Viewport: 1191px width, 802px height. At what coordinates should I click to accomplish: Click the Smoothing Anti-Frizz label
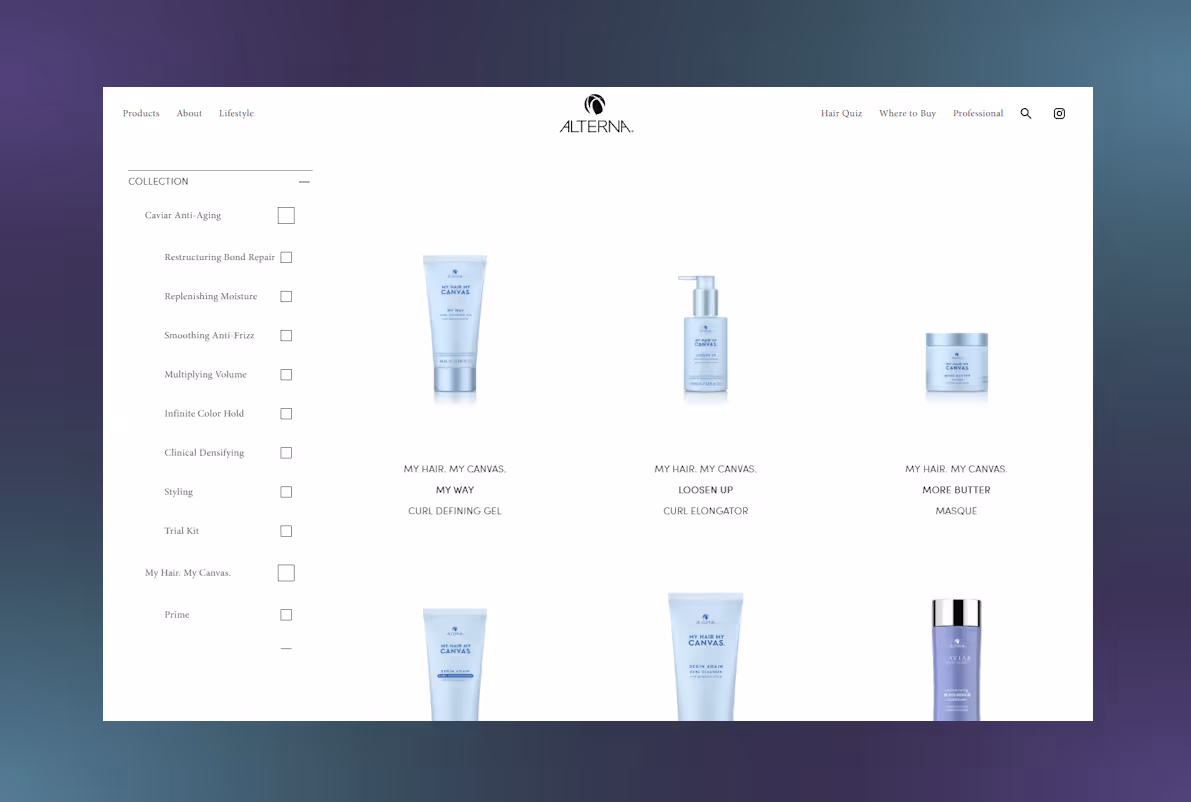(210, 336)
